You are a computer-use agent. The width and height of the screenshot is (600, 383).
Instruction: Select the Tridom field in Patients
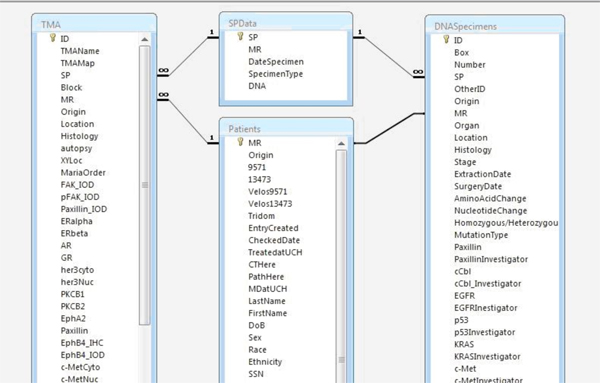(261, 216)
